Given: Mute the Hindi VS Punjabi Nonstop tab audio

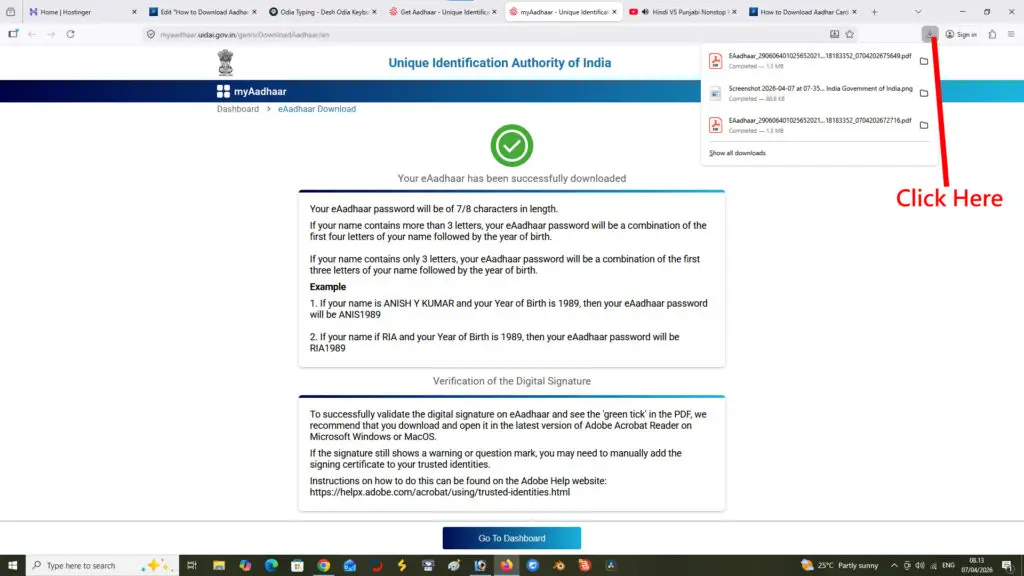Looking at the screenshot, I should (x=646, y=12).
